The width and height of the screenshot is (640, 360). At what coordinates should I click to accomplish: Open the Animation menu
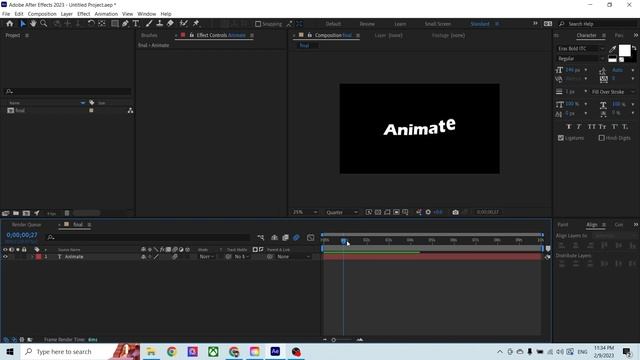[x=106, y=14]
